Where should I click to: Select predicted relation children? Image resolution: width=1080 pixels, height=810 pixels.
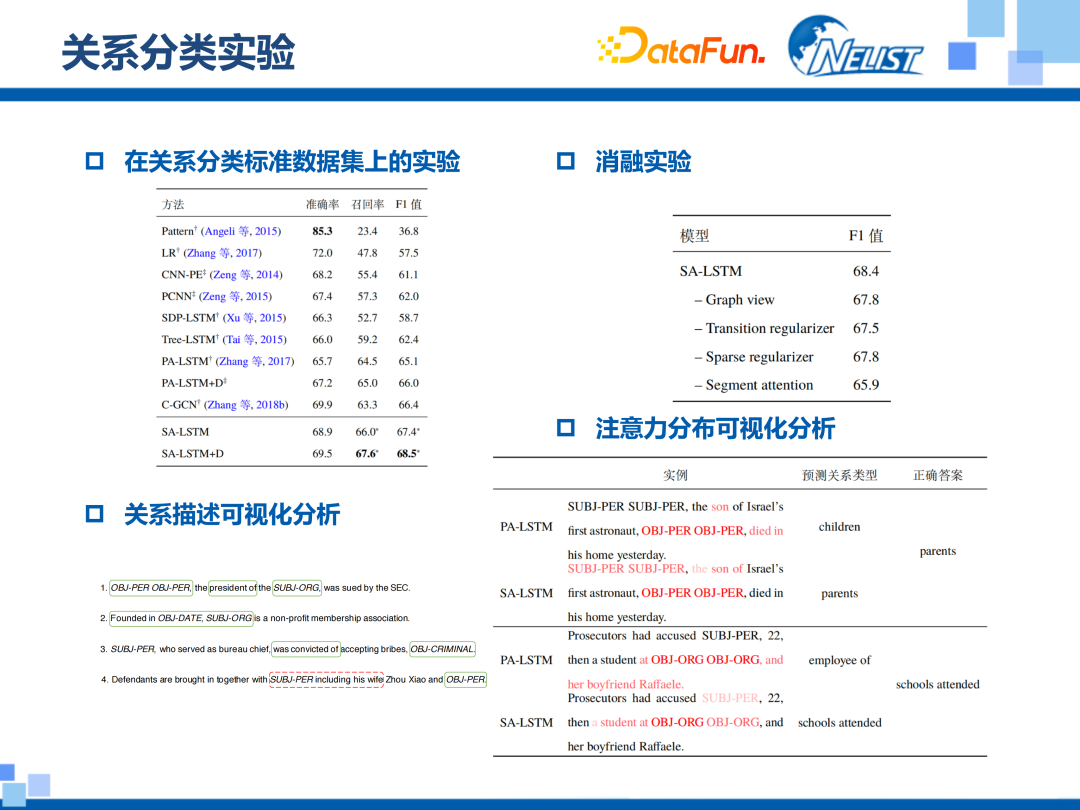839,527
